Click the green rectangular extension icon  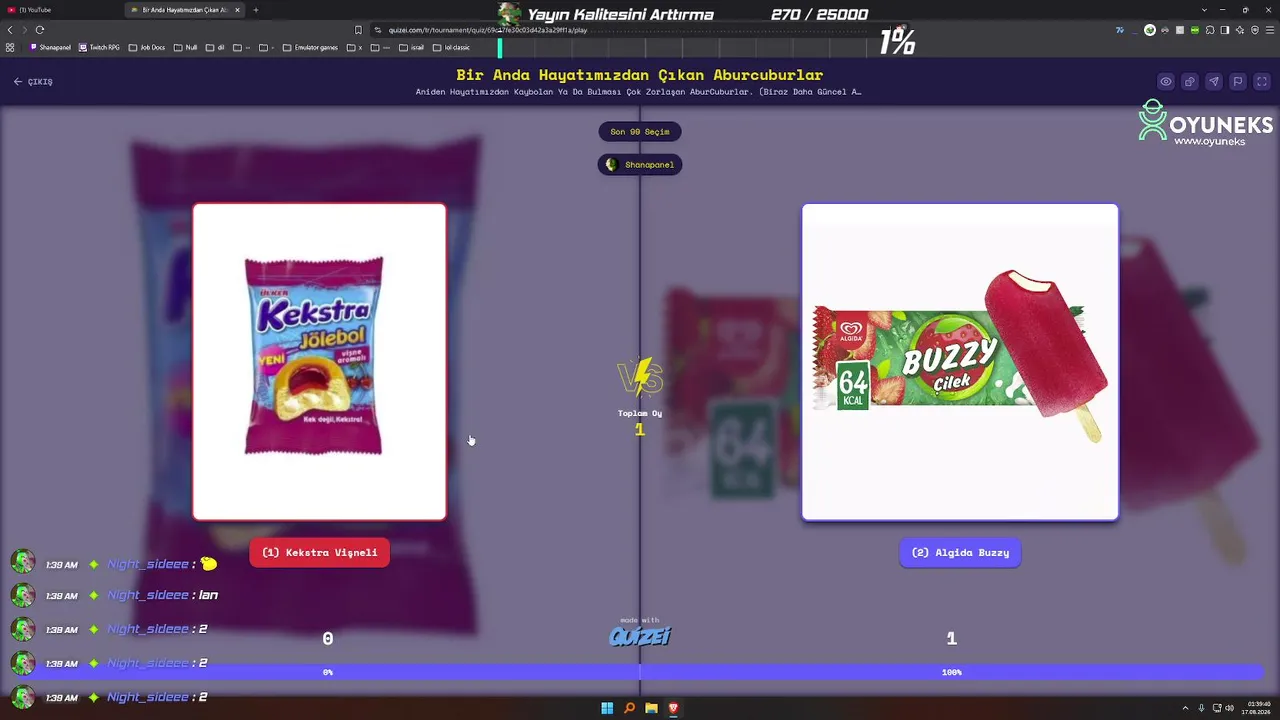point(1195,30)
